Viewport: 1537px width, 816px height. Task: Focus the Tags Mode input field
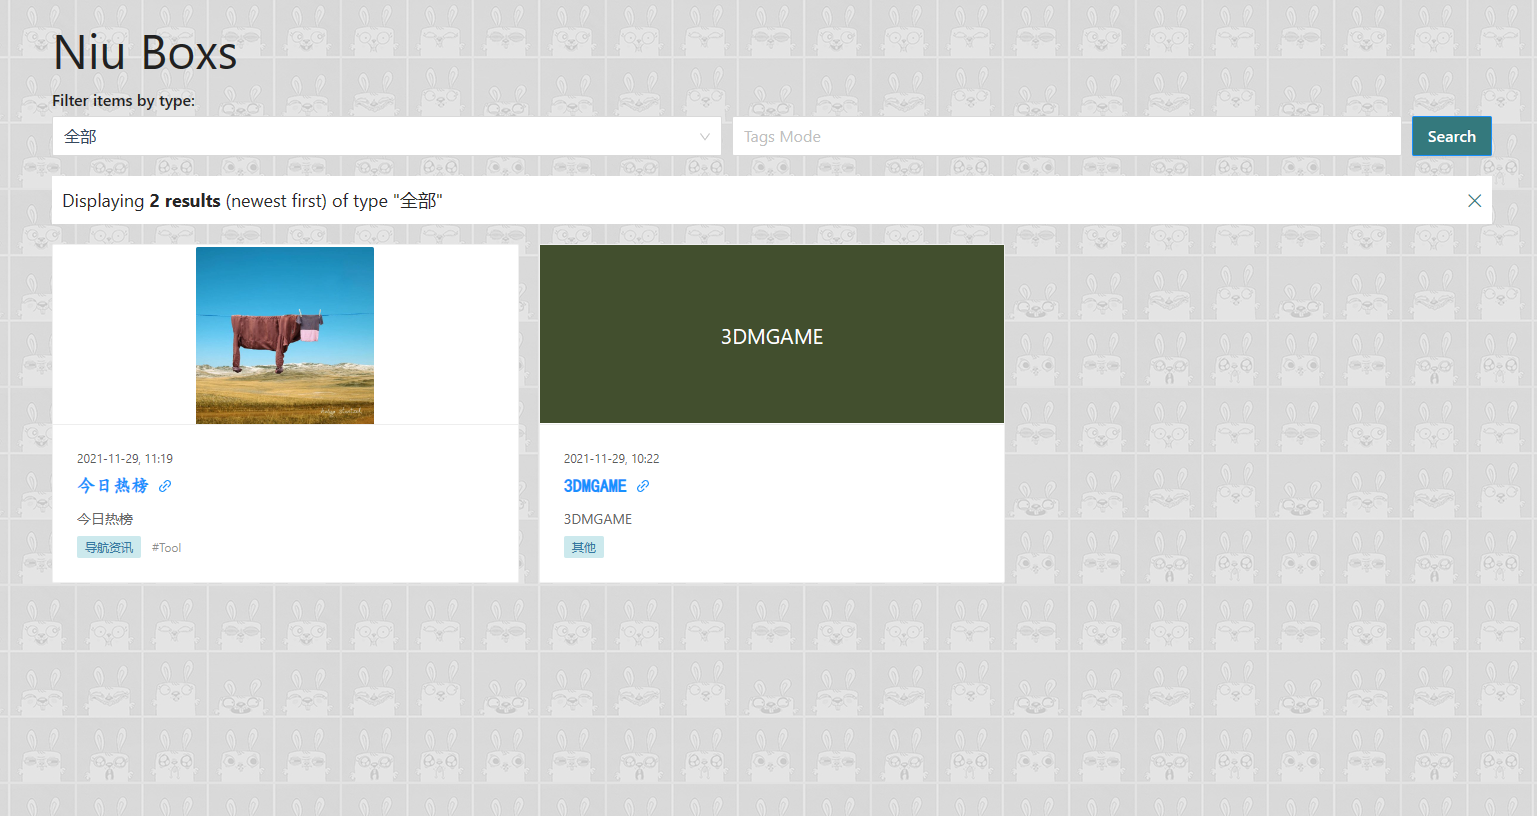(1065, 137)
